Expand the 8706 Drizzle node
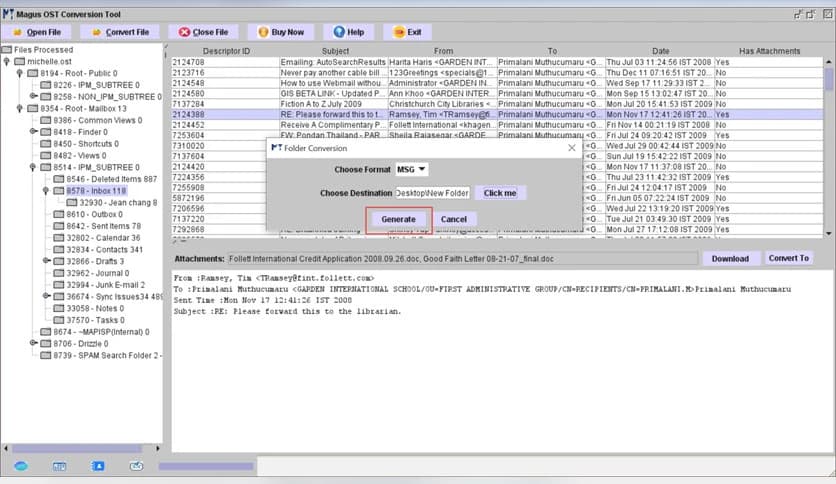This screenshot has width=836, height=484. tap(33, 343)
